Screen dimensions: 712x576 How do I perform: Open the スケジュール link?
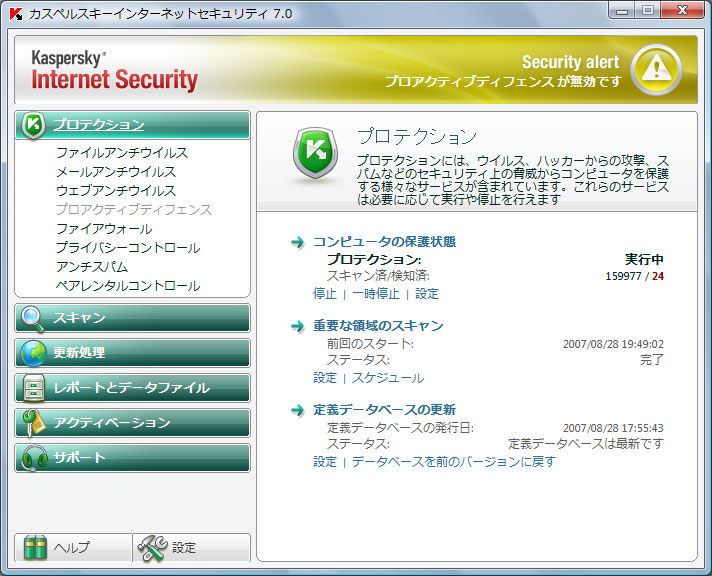(388, 378)
